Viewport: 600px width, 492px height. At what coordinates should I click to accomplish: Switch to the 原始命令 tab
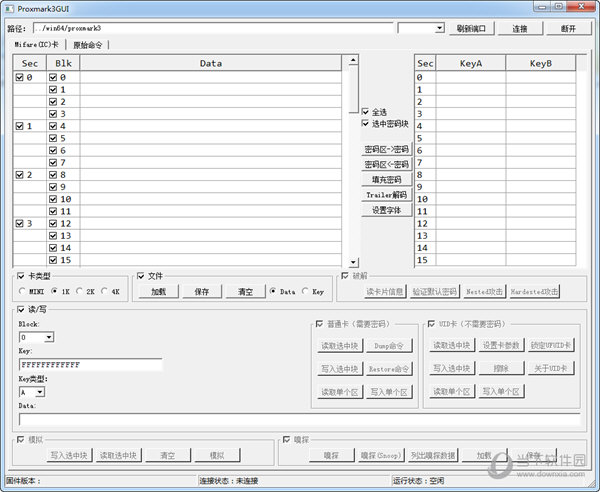[x=88, y=45]
